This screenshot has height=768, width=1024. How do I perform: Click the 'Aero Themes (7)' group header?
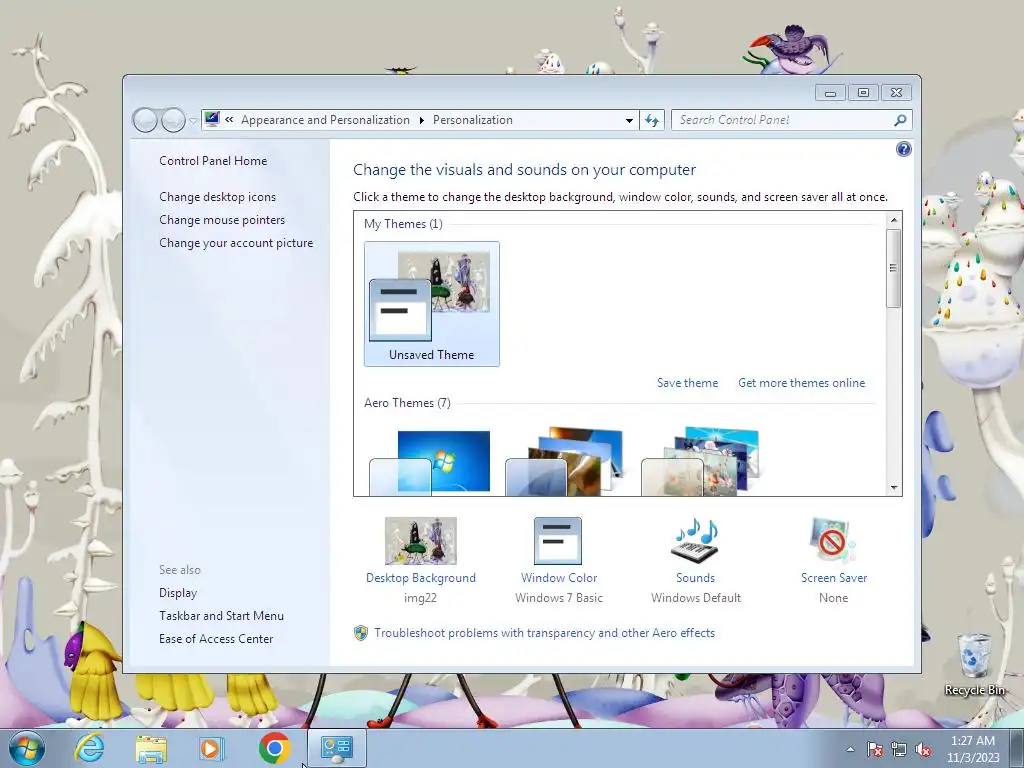tap(407, 402)
